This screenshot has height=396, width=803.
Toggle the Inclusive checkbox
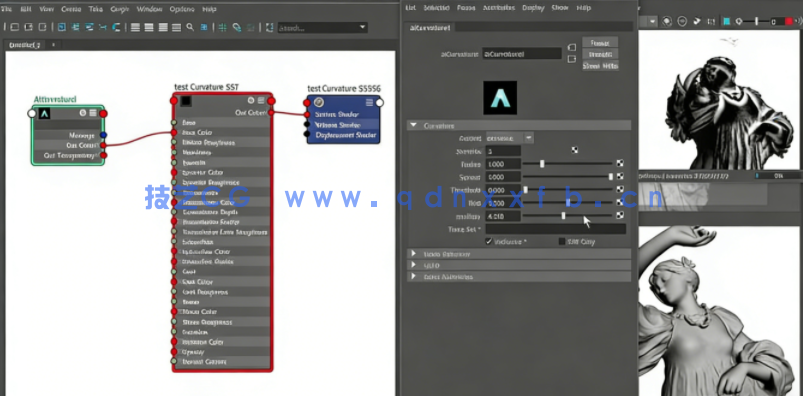(x=489, y=241)
